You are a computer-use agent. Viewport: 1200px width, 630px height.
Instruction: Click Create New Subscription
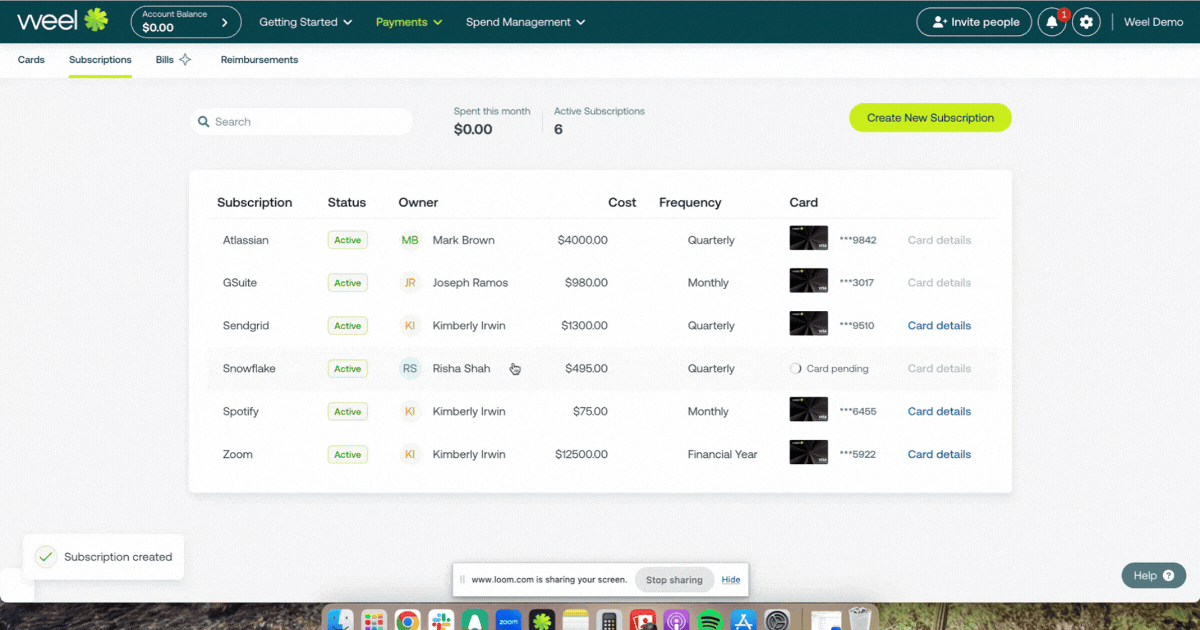click(x=929, y=117)
